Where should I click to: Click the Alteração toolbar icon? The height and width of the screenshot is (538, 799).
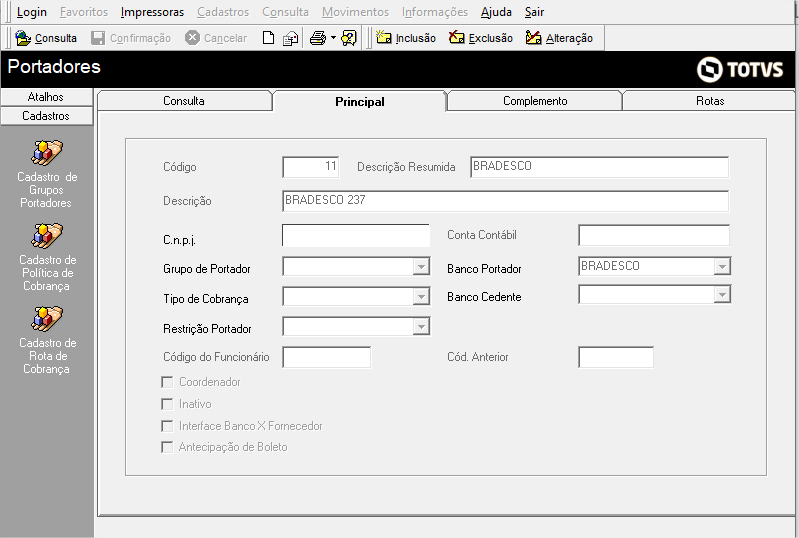point(534,37)
